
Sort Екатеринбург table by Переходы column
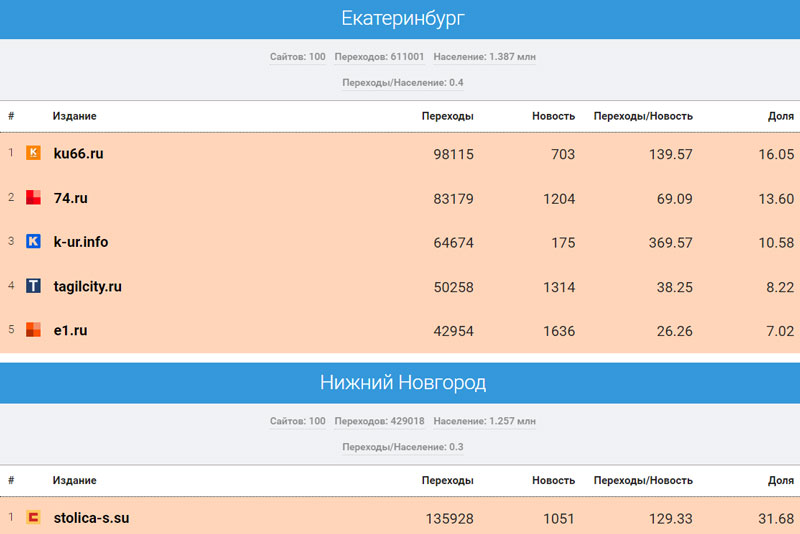tap(447, 116)
